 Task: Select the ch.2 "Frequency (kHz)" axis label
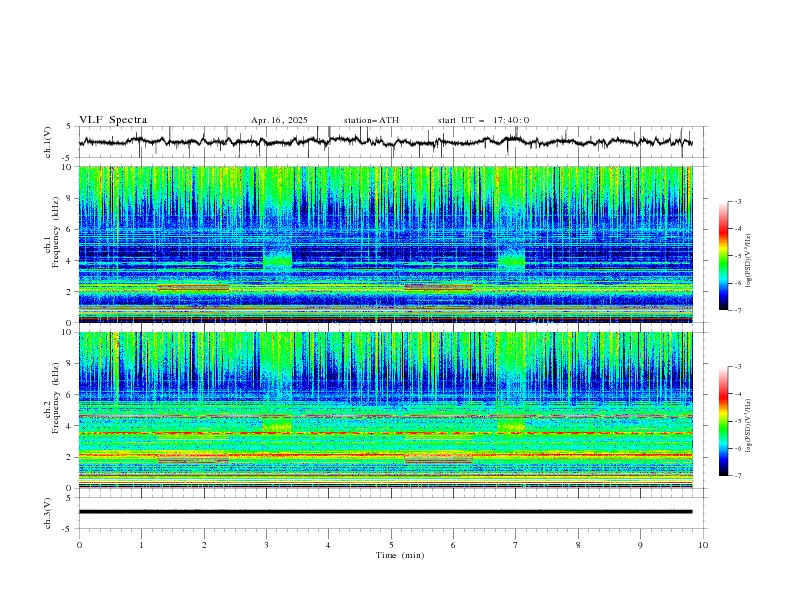(56, 397)
